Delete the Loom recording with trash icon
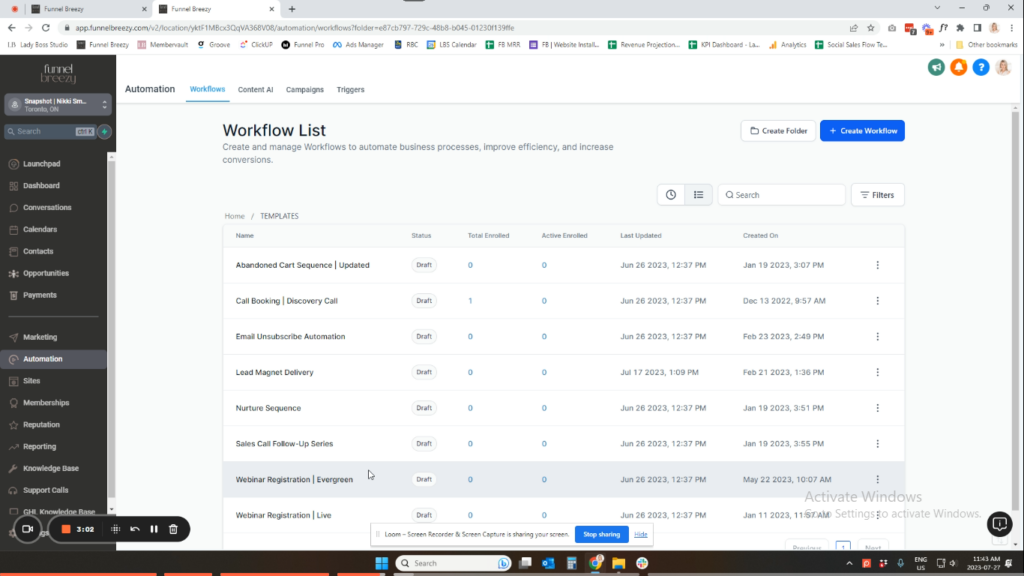This screenshot has width=1024, height=576. pos(173,529)
